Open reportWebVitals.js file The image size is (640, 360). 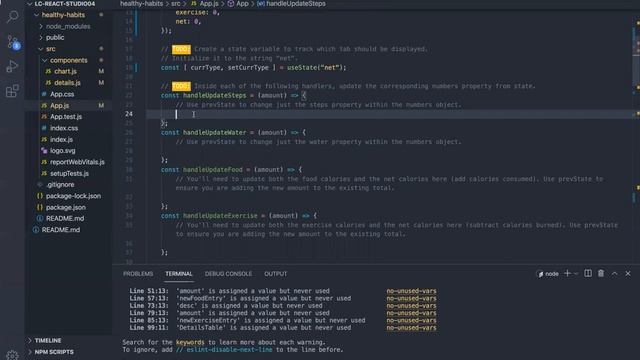77,162
